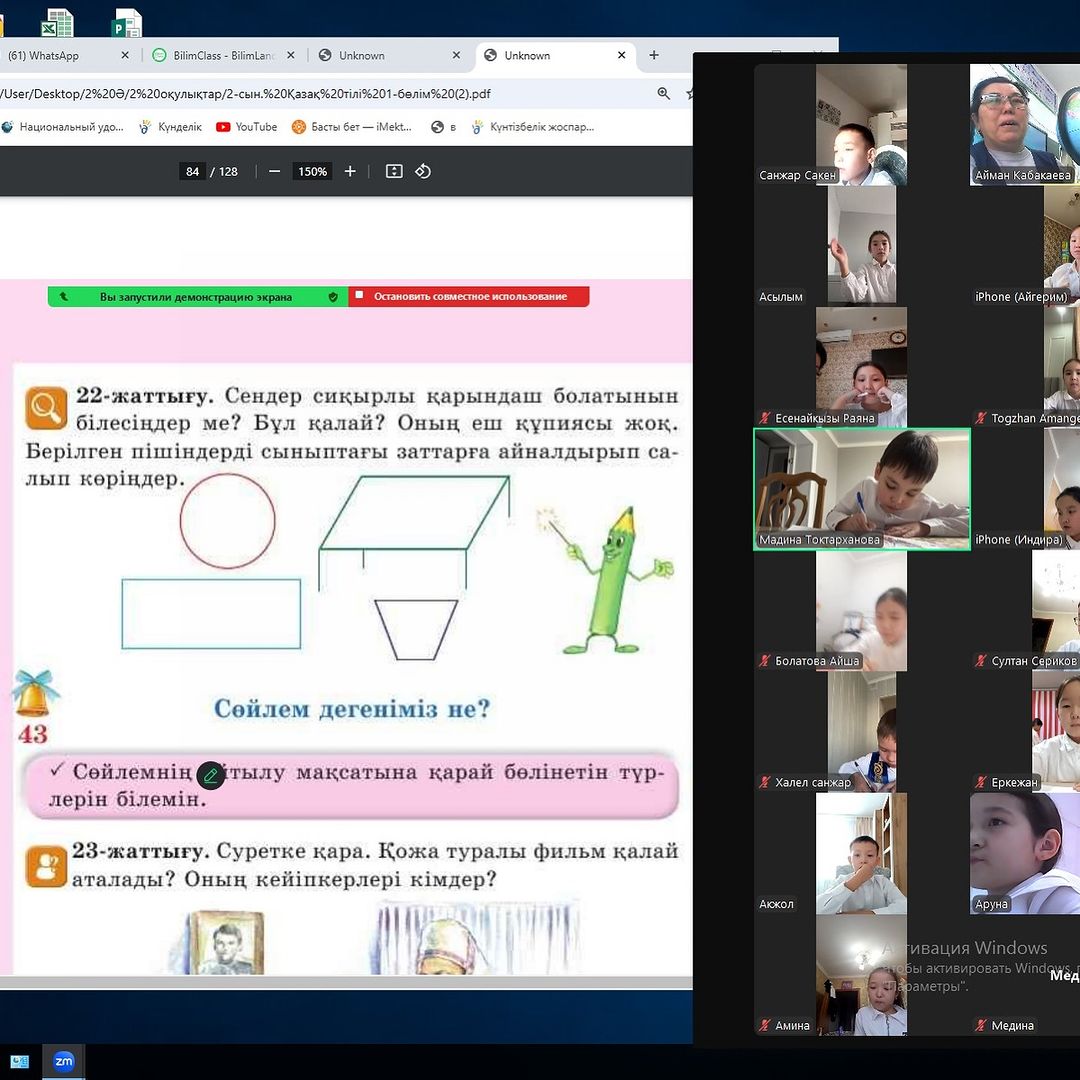This screenshot has height=1080, width=1080.
Task: Close the active Unknown PDF tab
Action: pyautogui.click(x=621, y=55)
